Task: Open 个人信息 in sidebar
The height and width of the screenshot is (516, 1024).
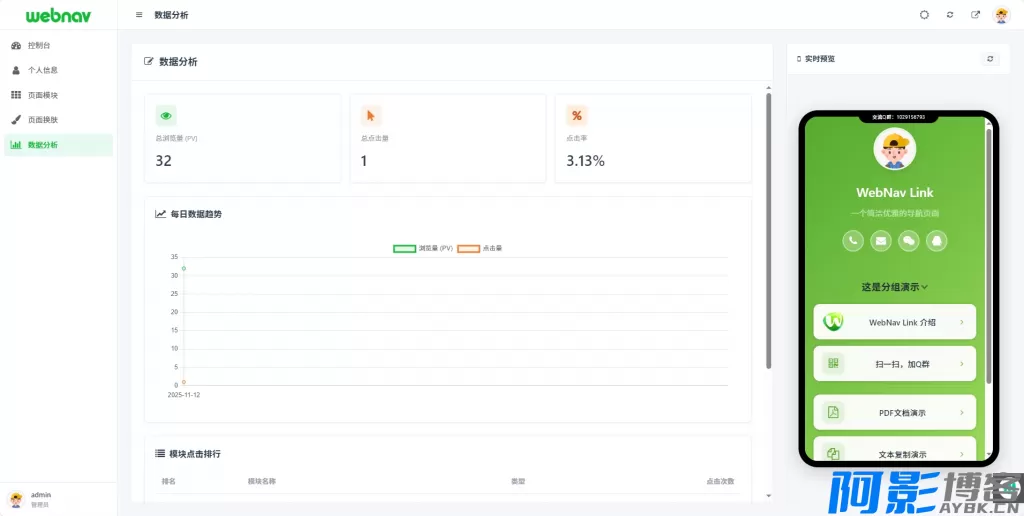Action: pyautogui.click(x=42, y=71)
